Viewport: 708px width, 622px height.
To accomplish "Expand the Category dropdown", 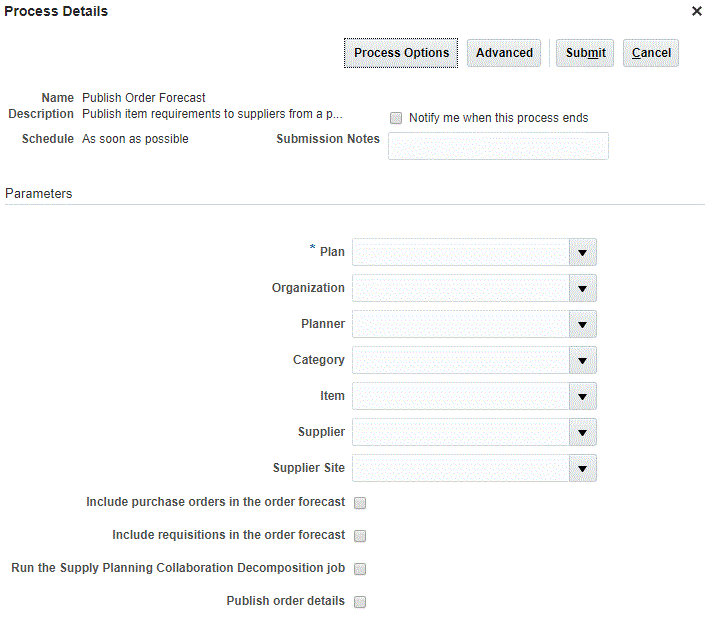I will 582,360.
